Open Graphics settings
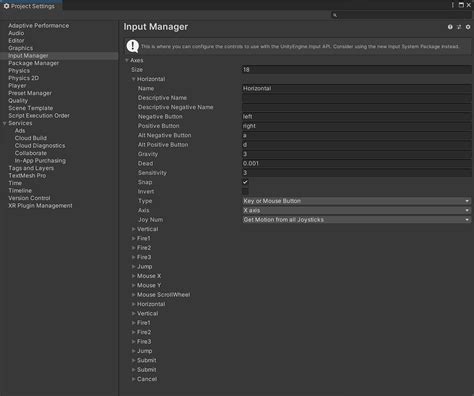Screen dimensions: 474x396 point(20,48)
